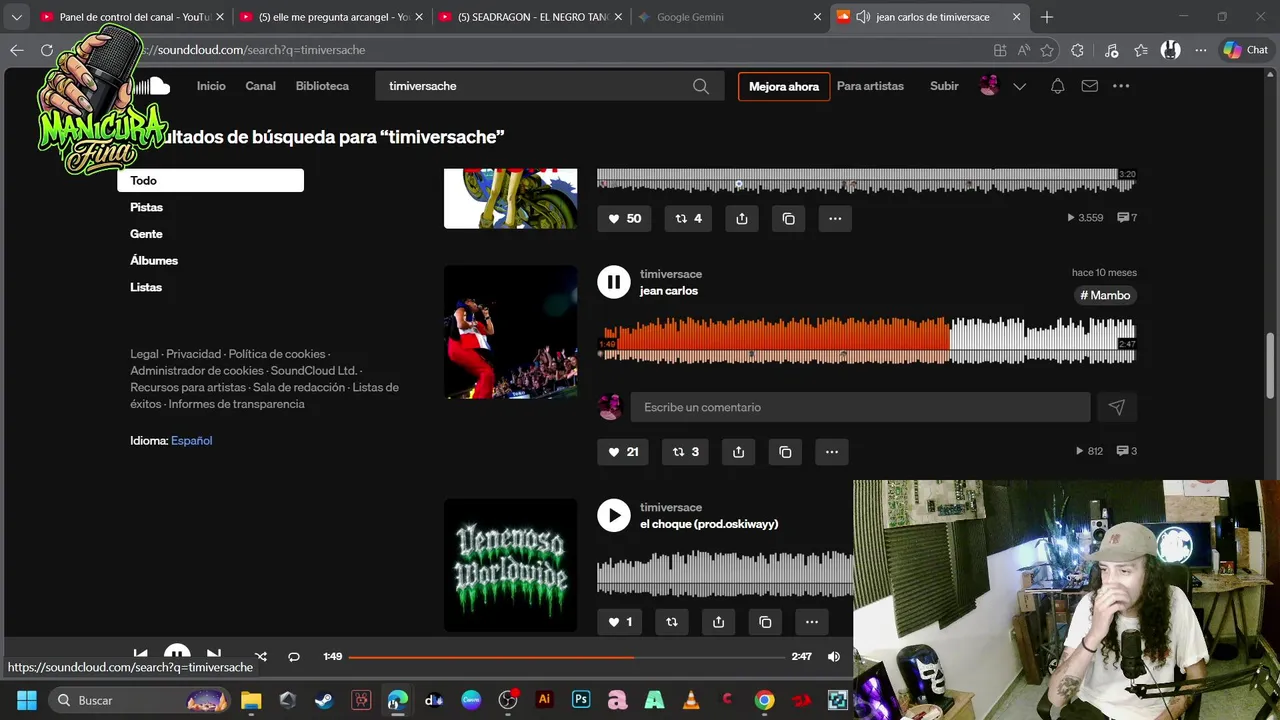This screenshot has width=1280, height=720.
Task: Click the # Mambo tag
Action: coord(1105,295)
